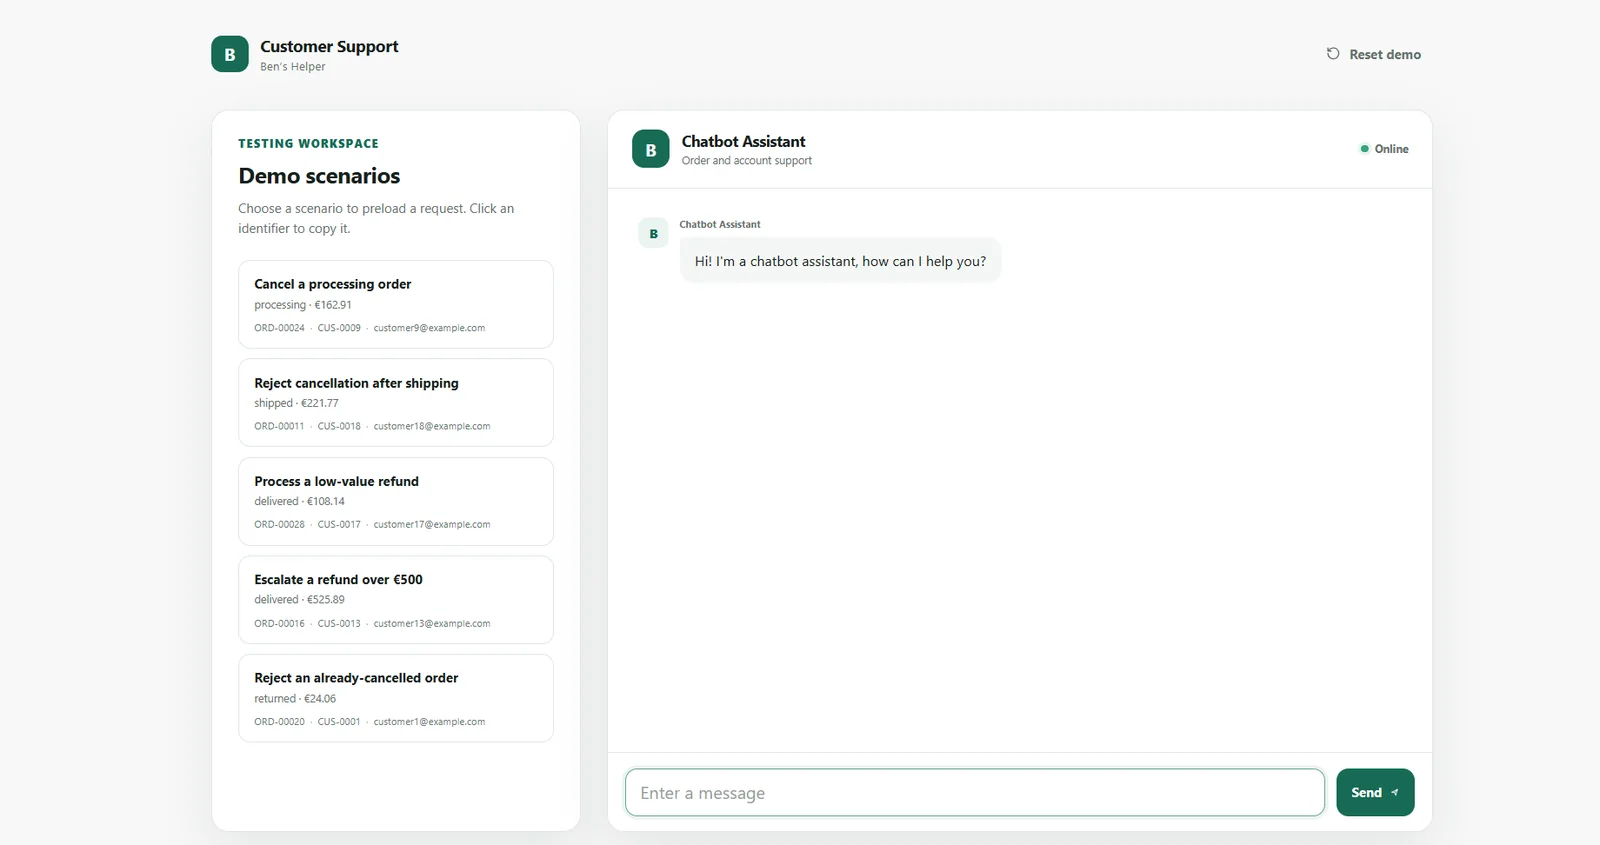
Task: Click the TESTING WORKSPACE label
Action: [308, 143]
